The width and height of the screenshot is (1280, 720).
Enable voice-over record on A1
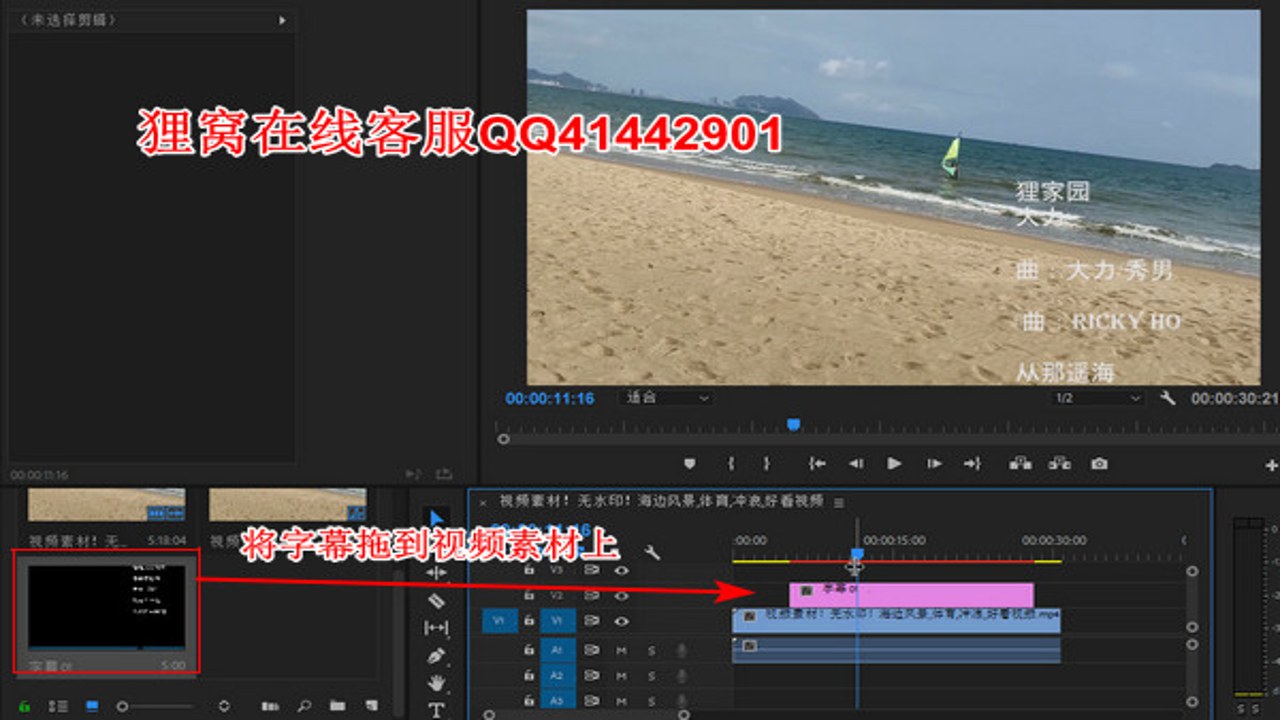pyautogui.click(x=682, y=650)
